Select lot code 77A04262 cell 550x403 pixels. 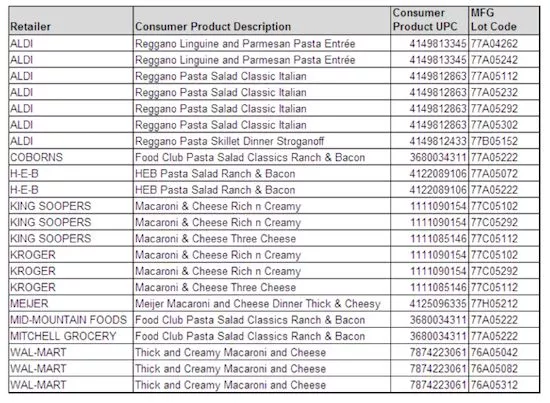coord(504,43)
